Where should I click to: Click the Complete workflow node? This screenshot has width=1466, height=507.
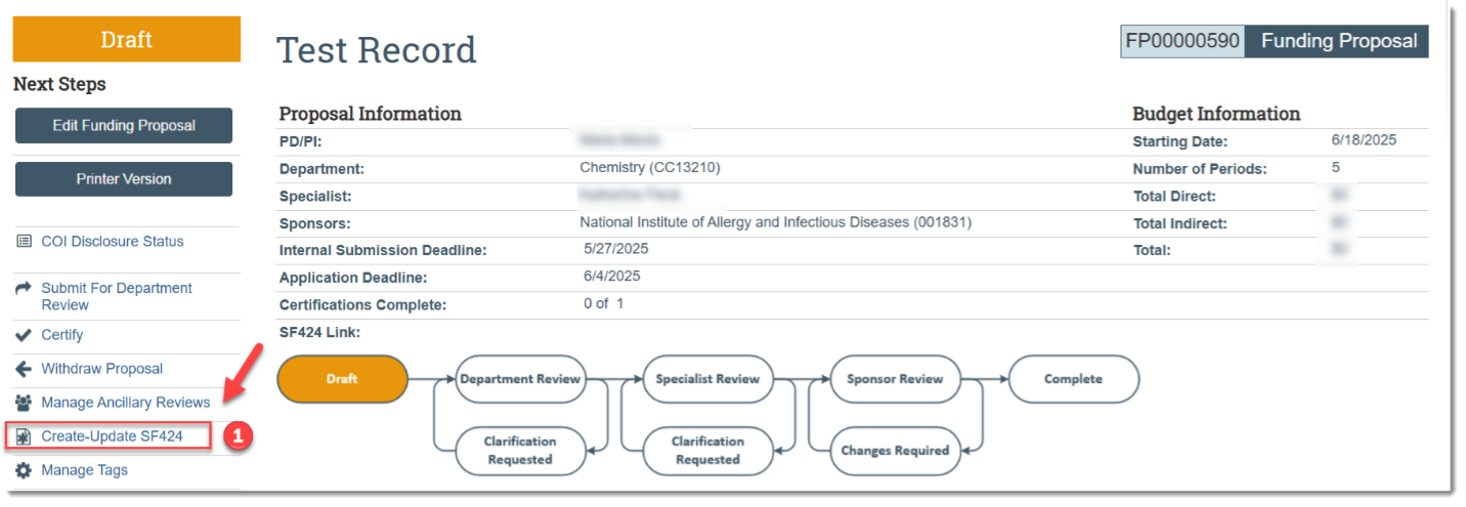(1073, 379)
